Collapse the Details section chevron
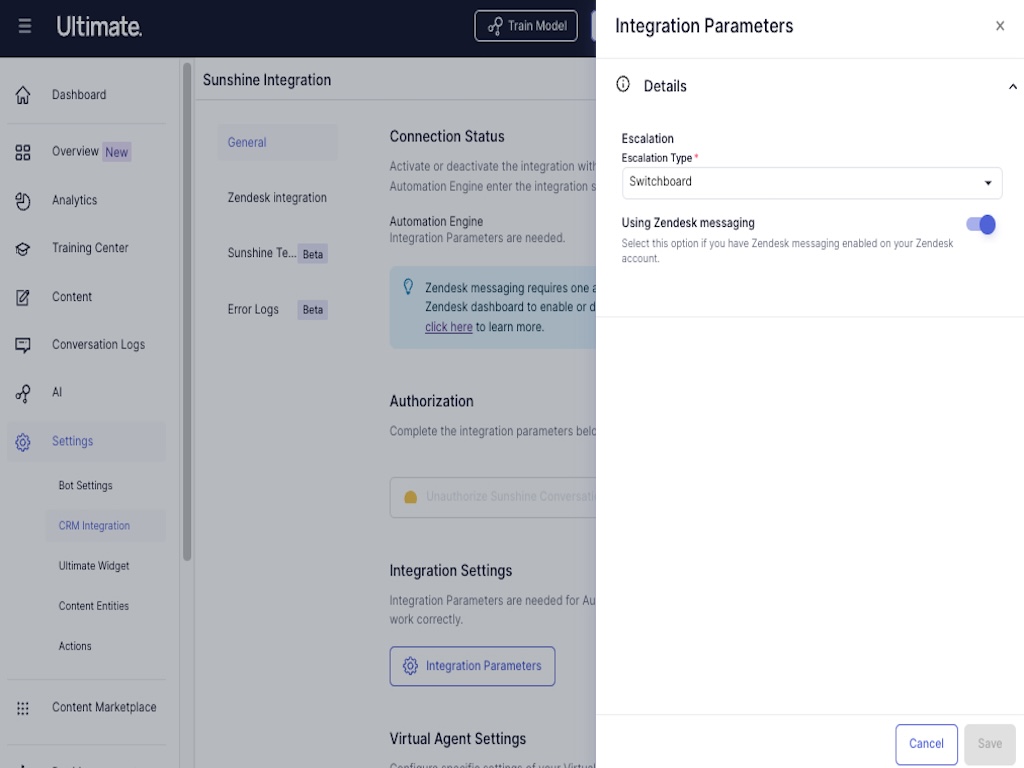The image size is (1024, 768). [x=1012, y=87]
